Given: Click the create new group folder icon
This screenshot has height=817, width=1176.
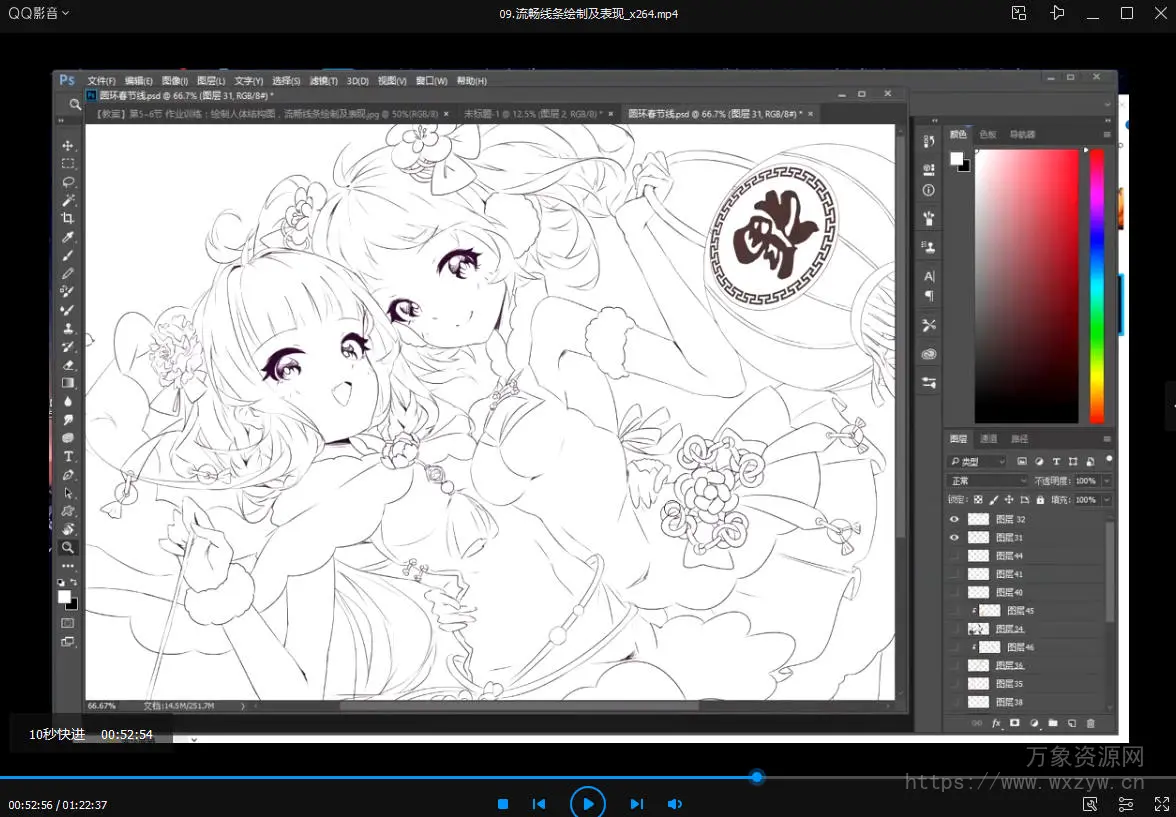Looking at the screenshot, I should [1052, 723].
